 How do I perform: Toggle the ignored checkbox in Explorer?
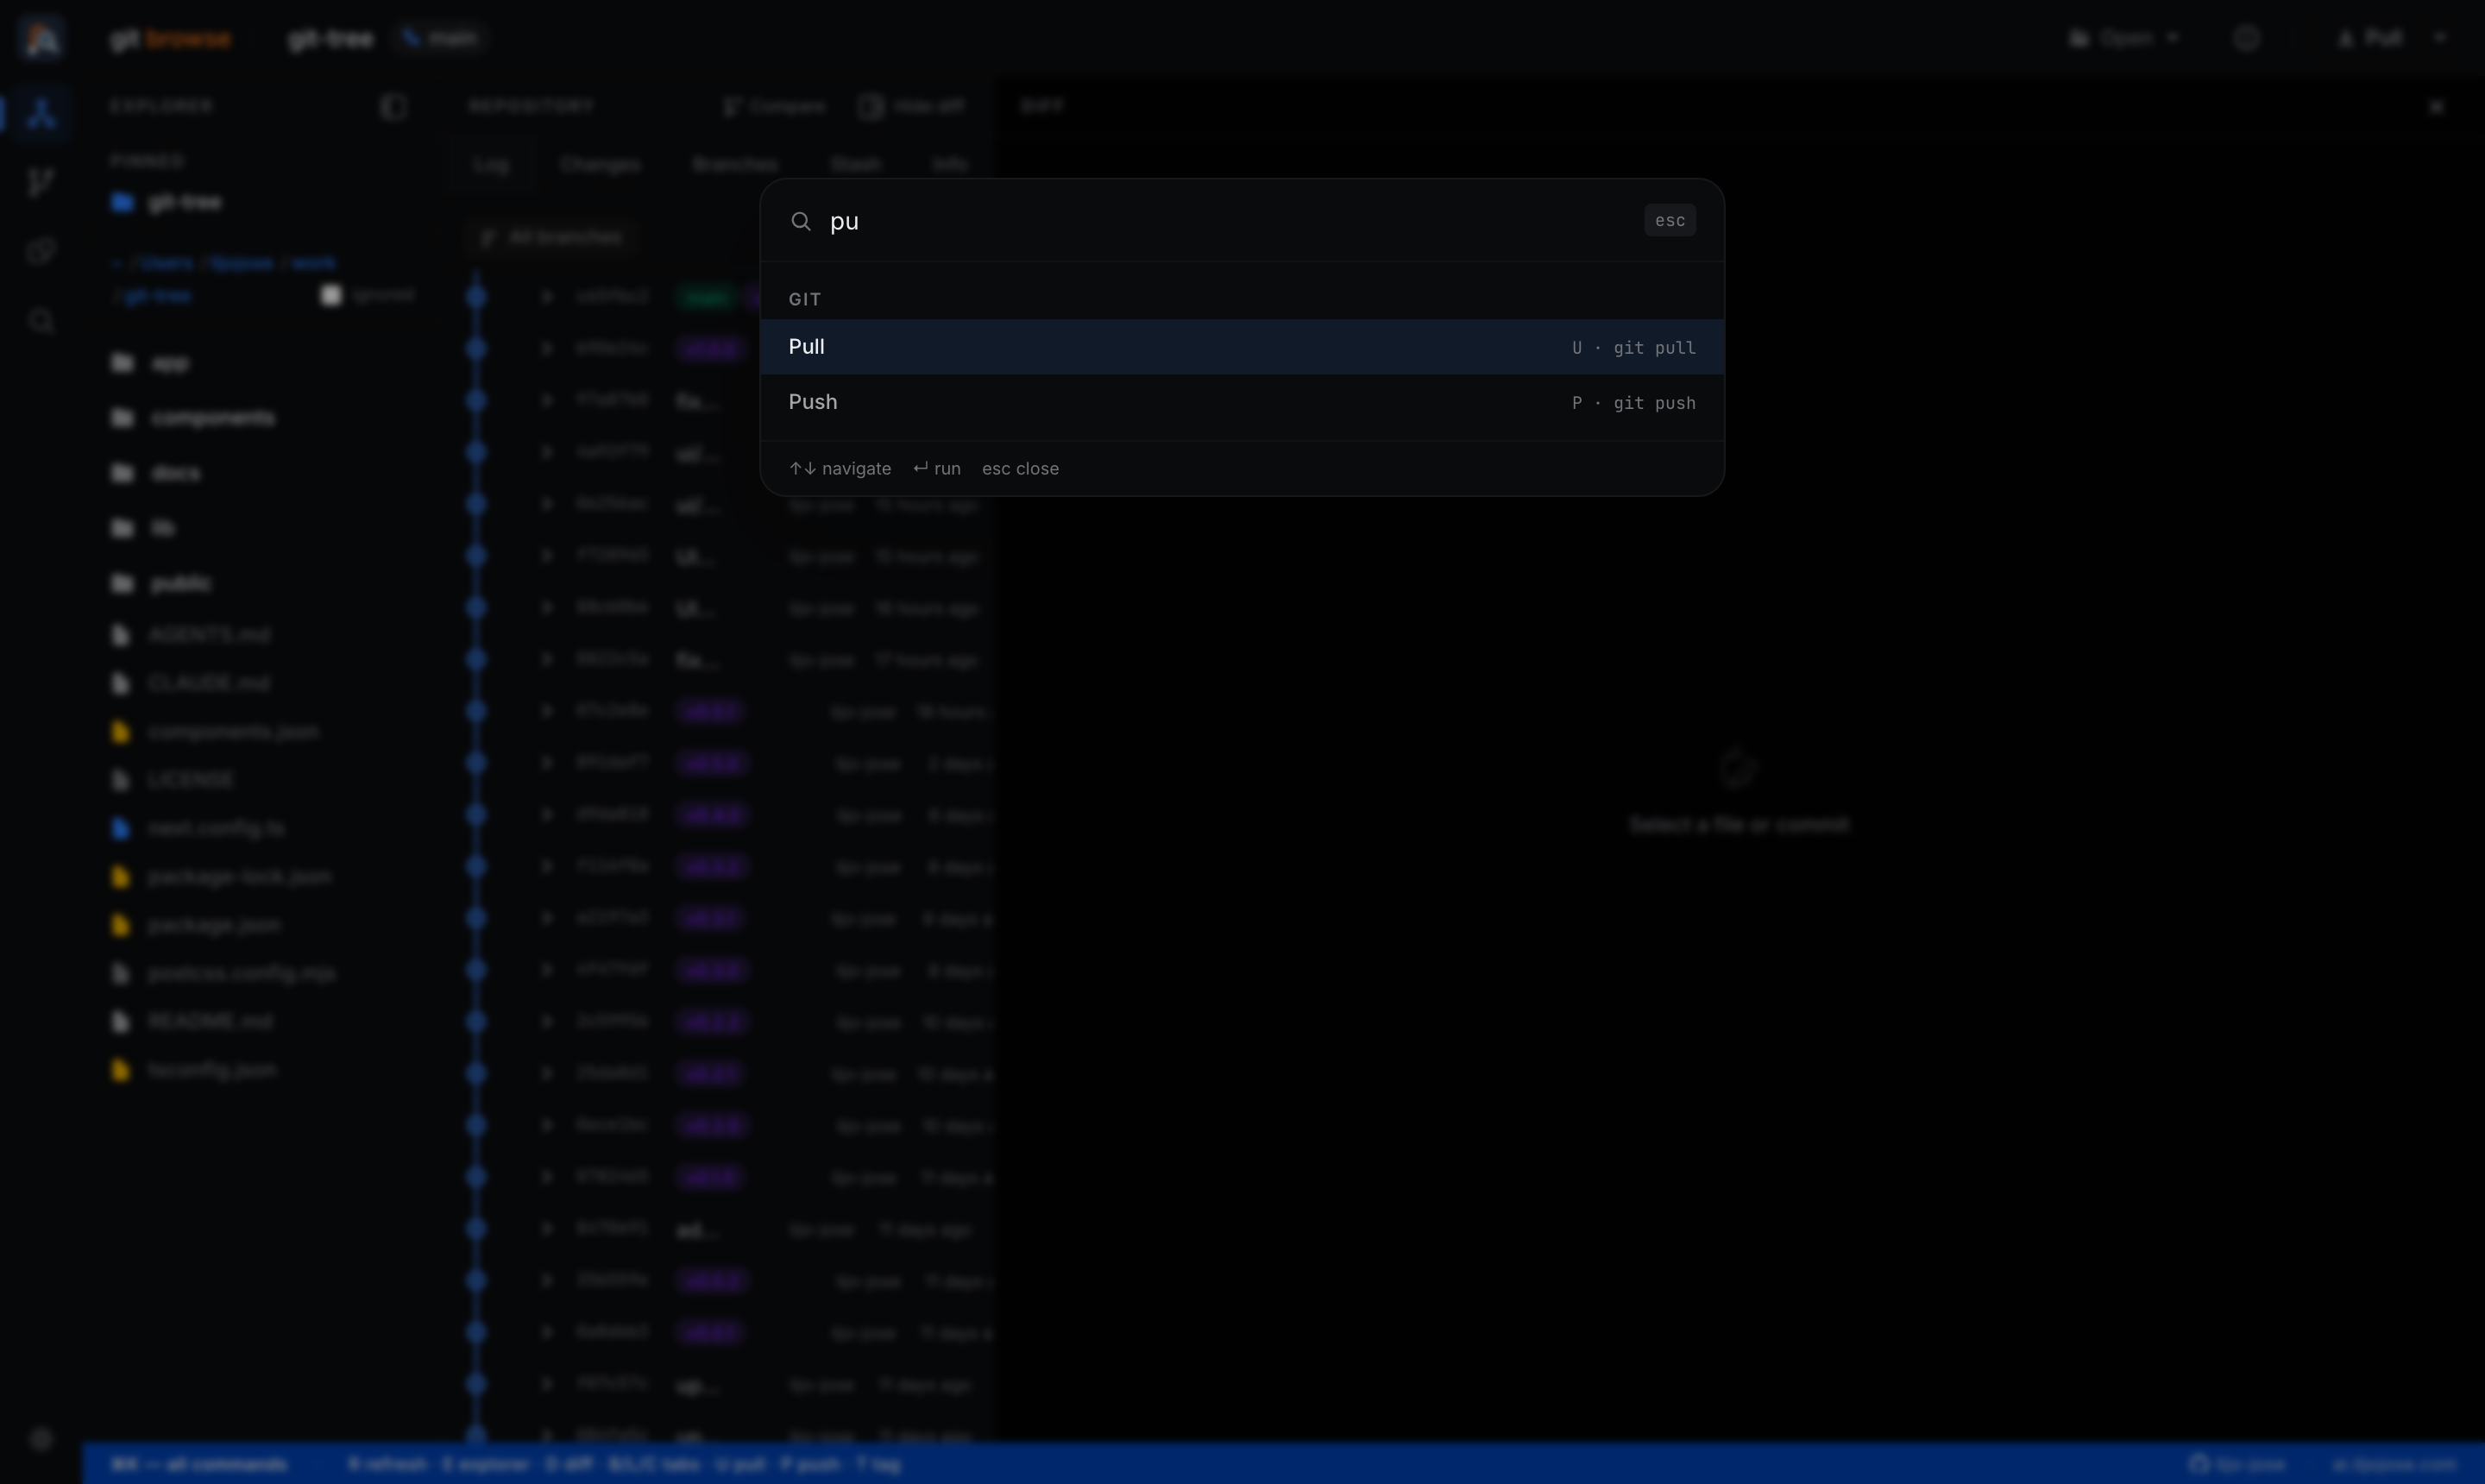coord(331,295)
